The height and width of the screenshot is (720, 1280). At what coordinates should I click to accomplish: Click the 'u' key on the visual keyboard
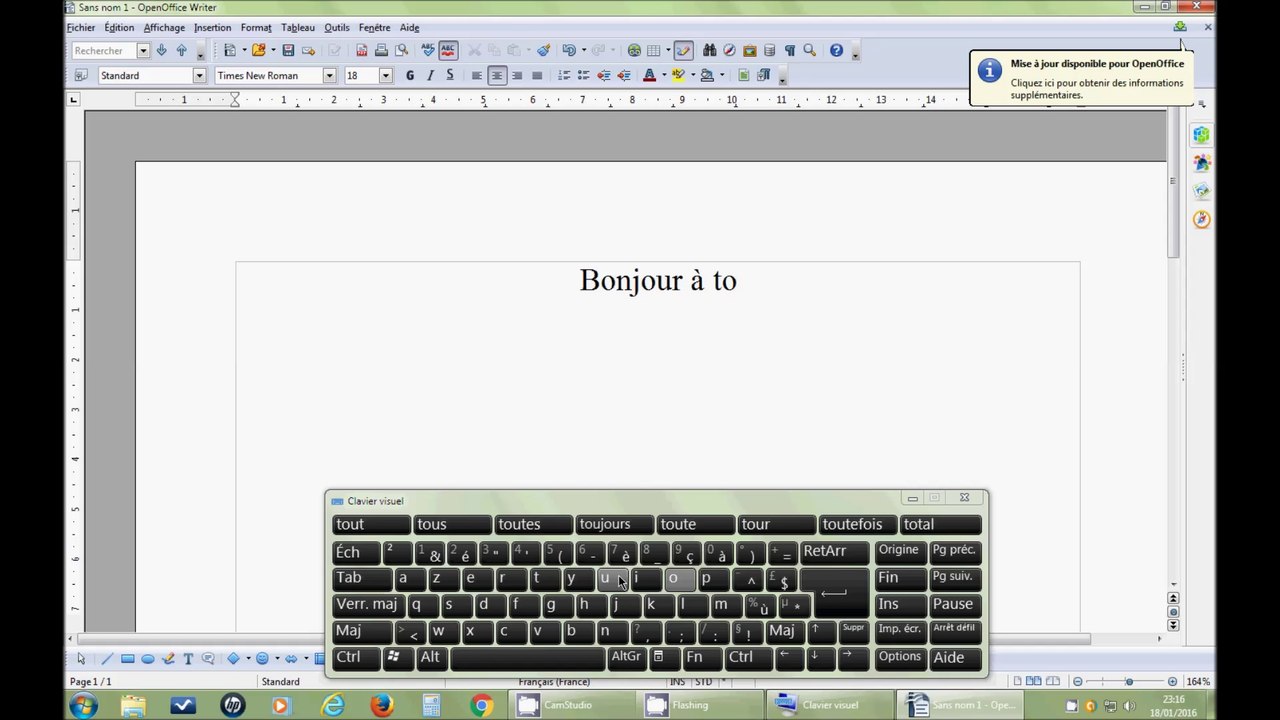click(612, 578)
